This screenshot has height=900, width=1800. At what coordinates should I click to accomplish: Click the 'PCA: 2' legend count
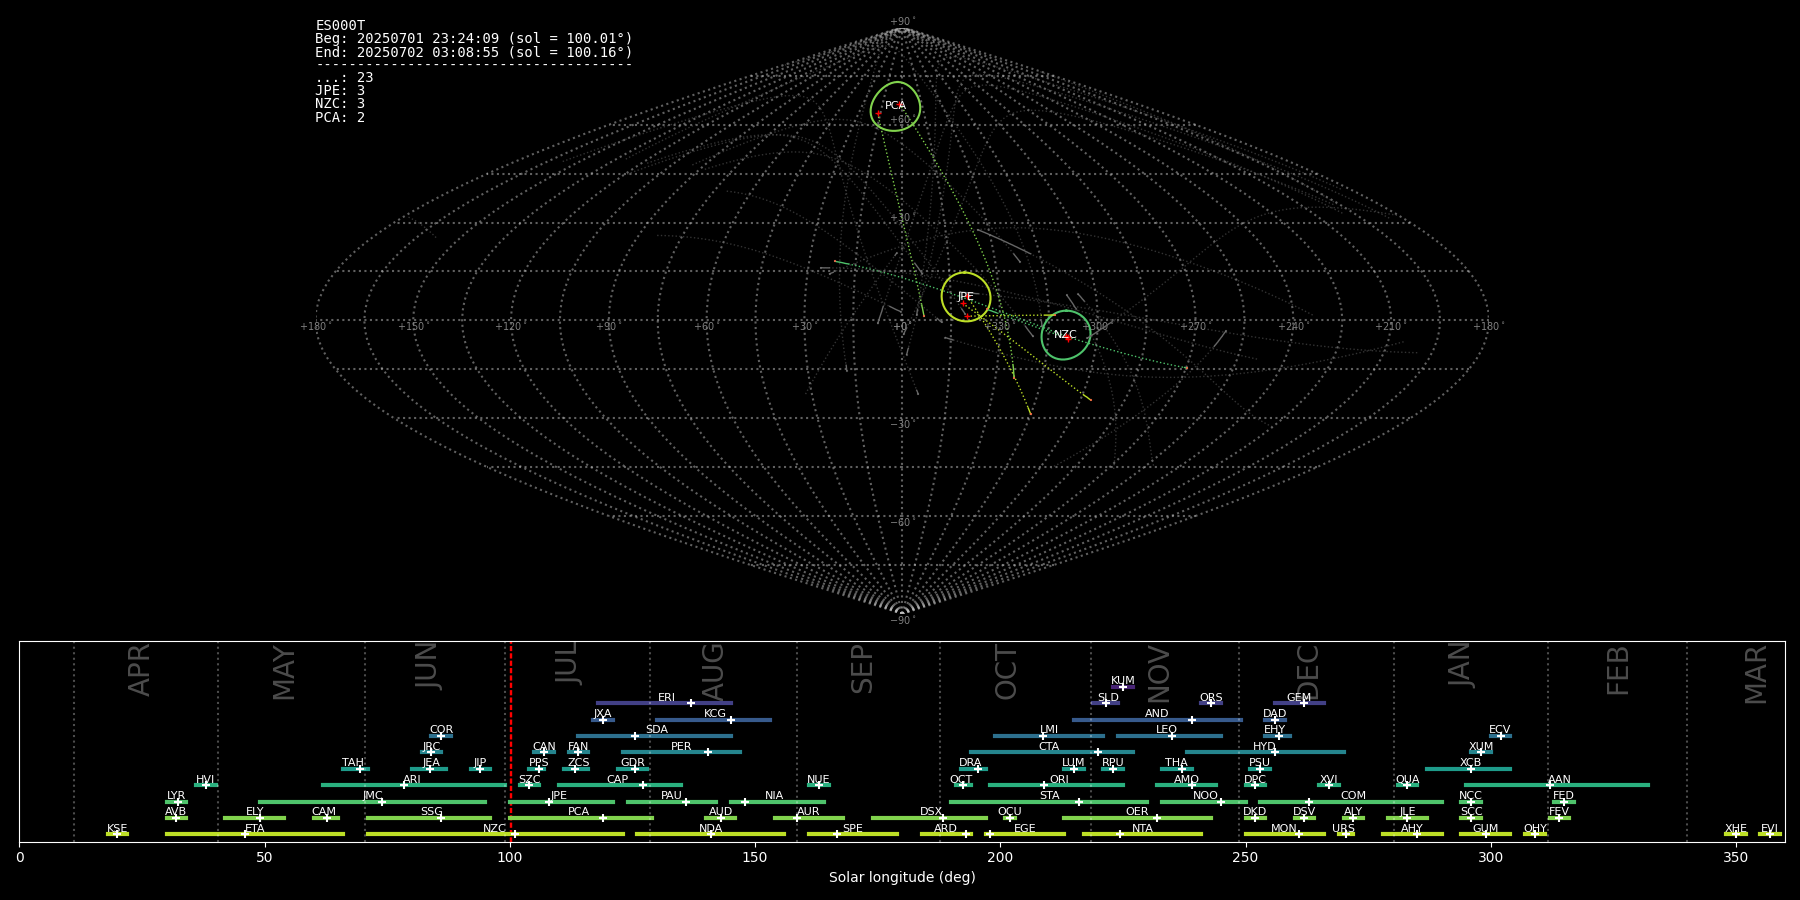340,118
